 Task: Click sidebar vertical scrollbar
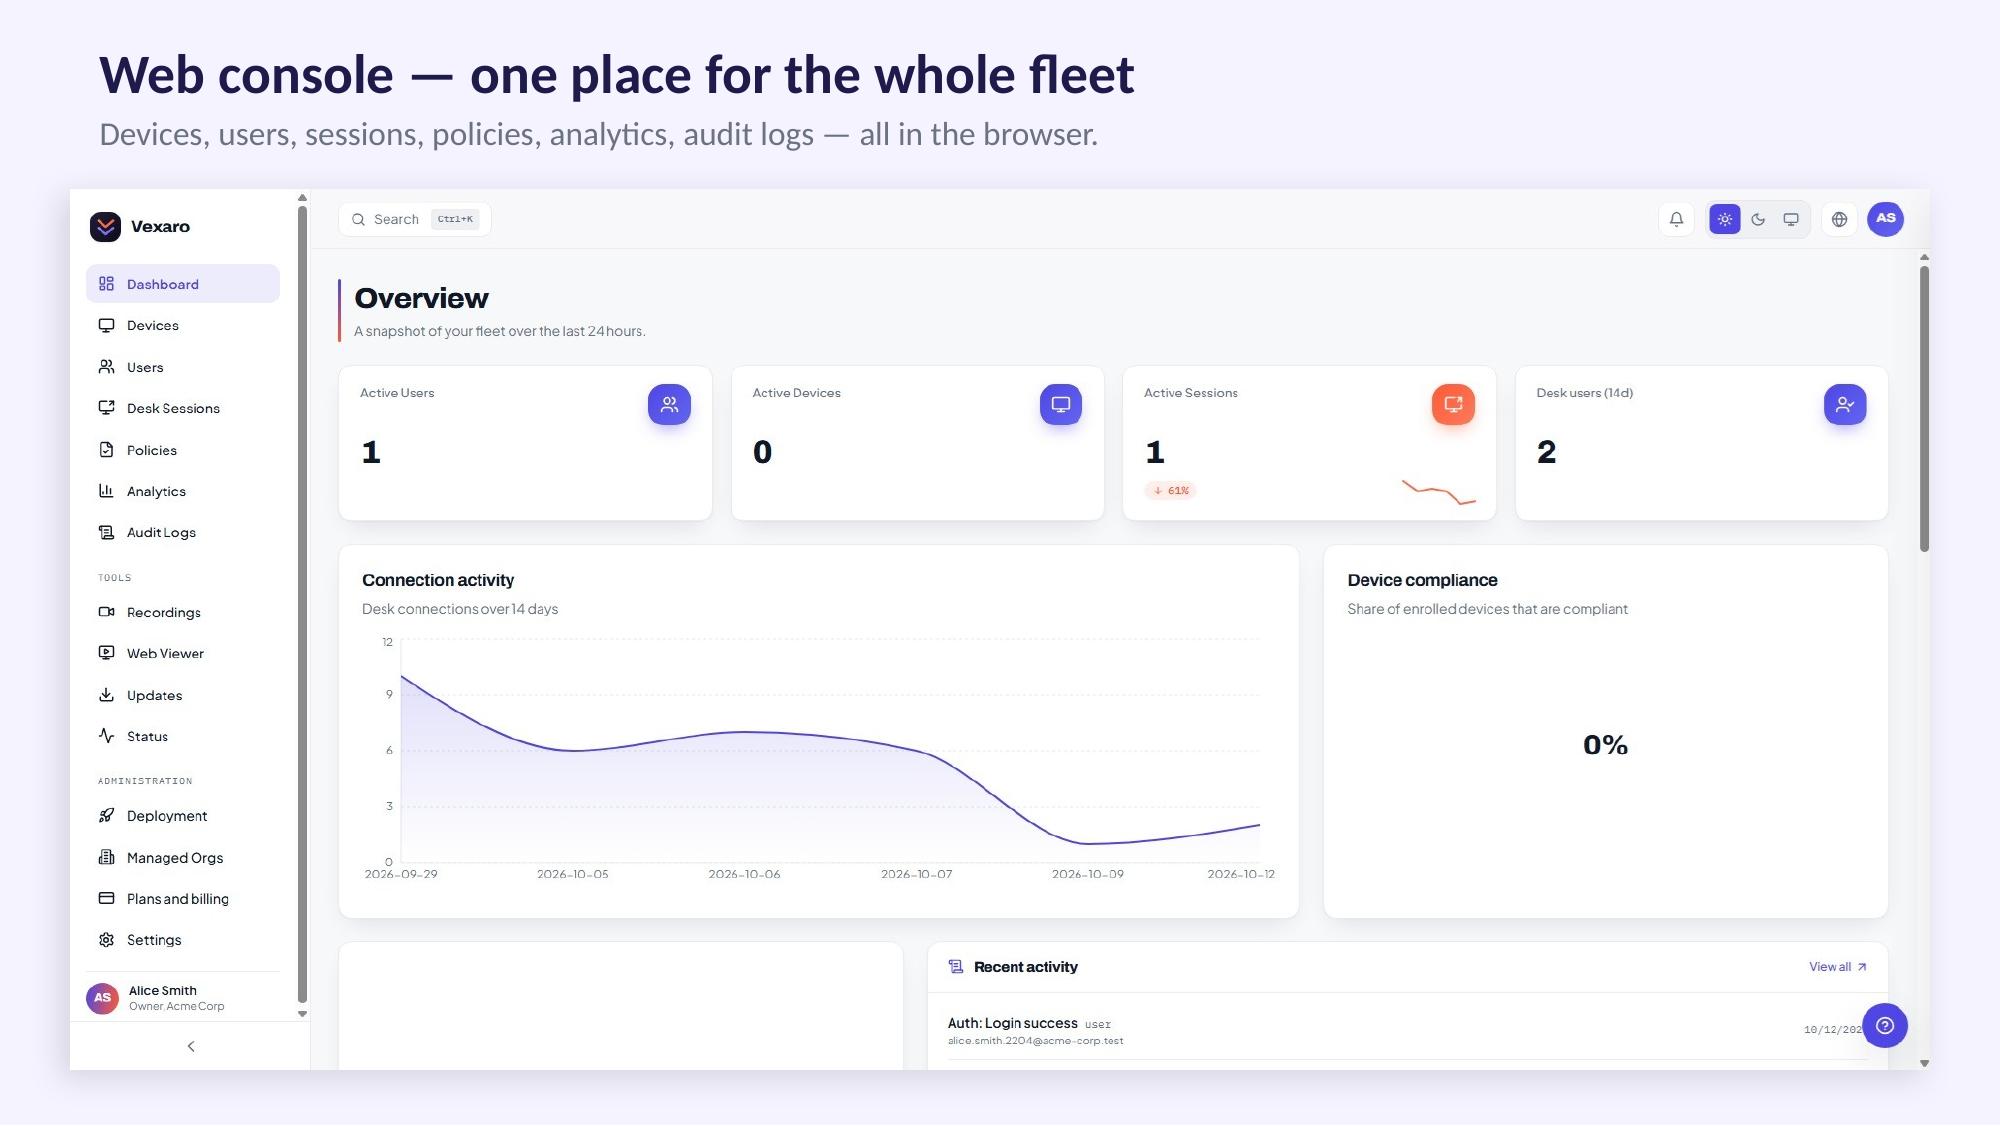pos(302,604)
